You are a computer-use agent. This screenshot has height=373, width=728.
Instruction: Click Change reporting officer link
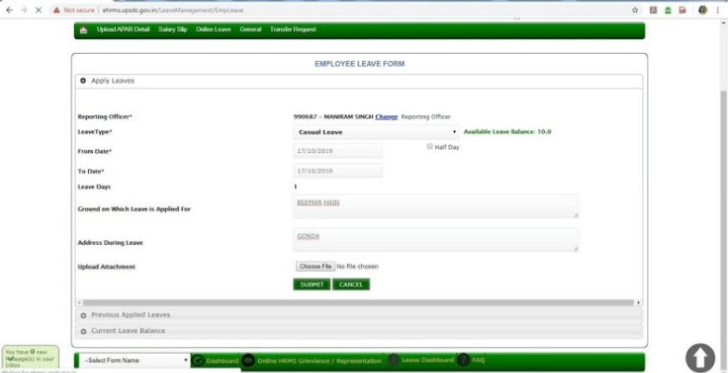point(386,117)
